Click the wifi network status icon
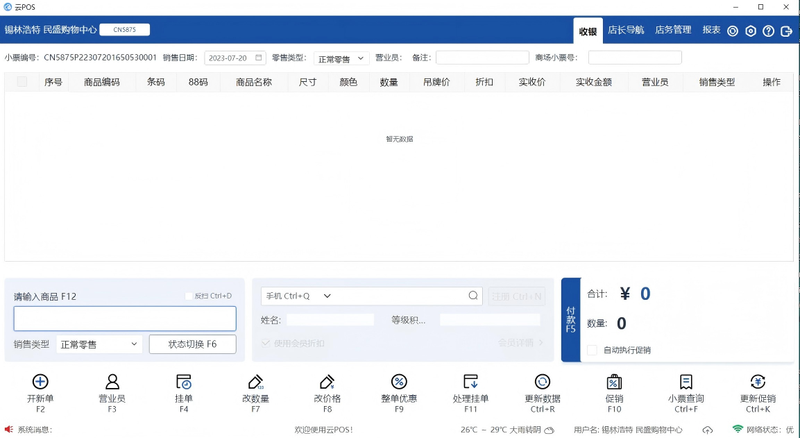This screenshot has width=800, height=438. click(737, 429)
